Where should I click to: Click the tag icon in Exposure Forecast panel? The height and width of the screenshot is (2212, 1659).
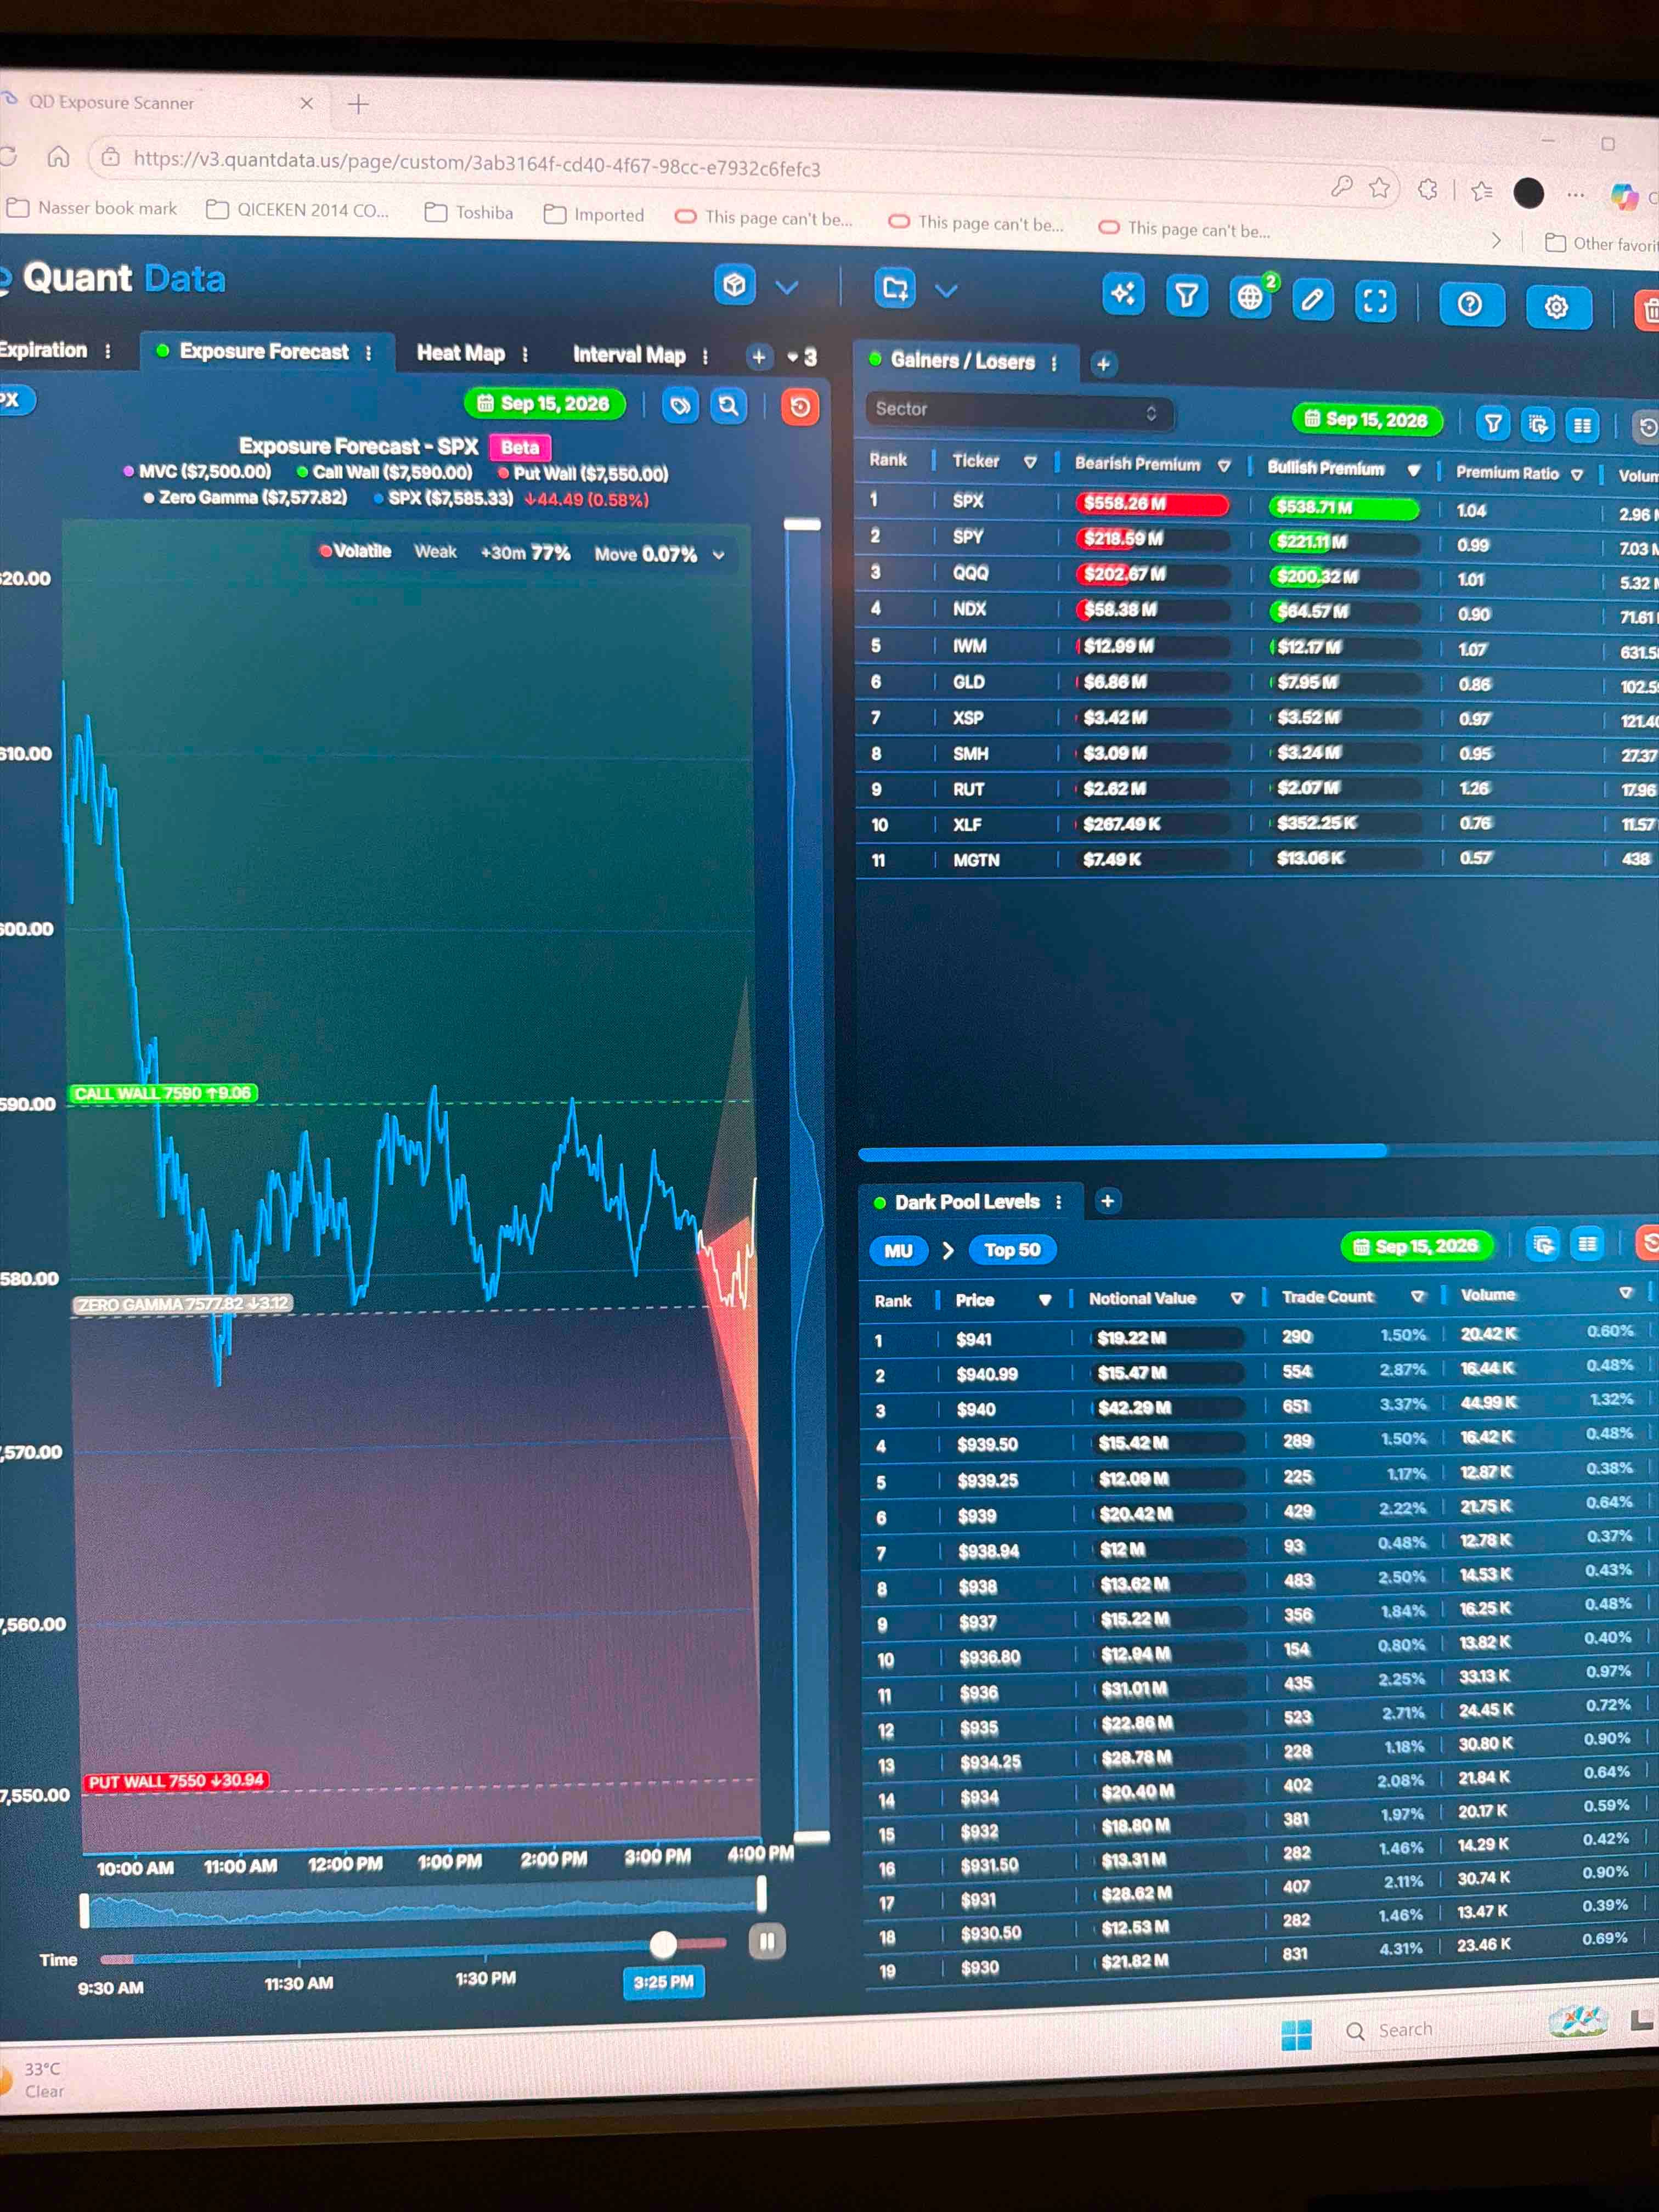coord(680,405)
